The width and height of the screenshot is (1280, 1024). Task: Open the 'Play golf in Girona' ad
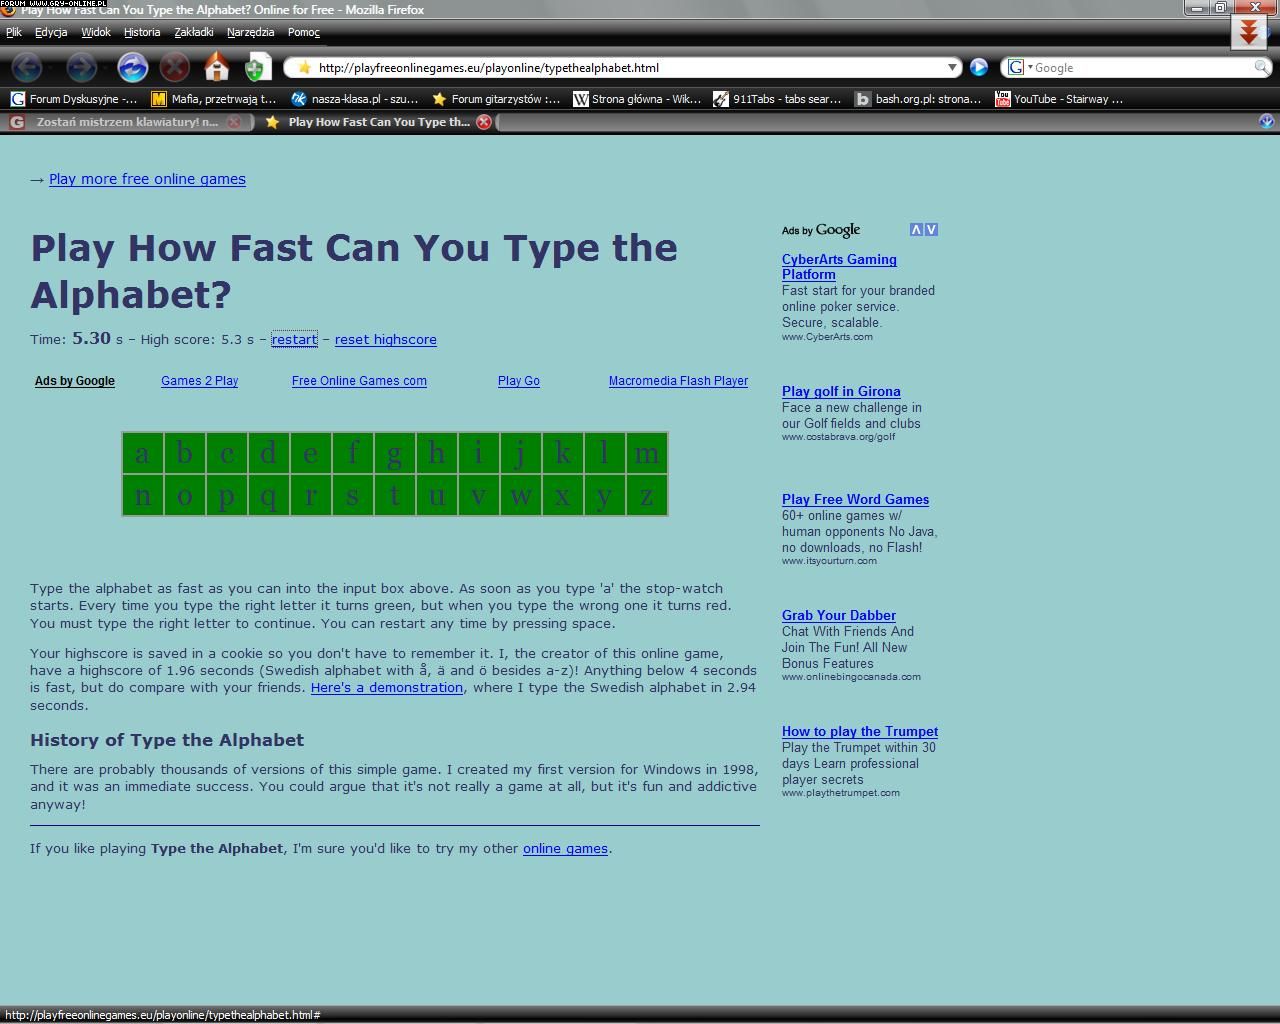841,392
